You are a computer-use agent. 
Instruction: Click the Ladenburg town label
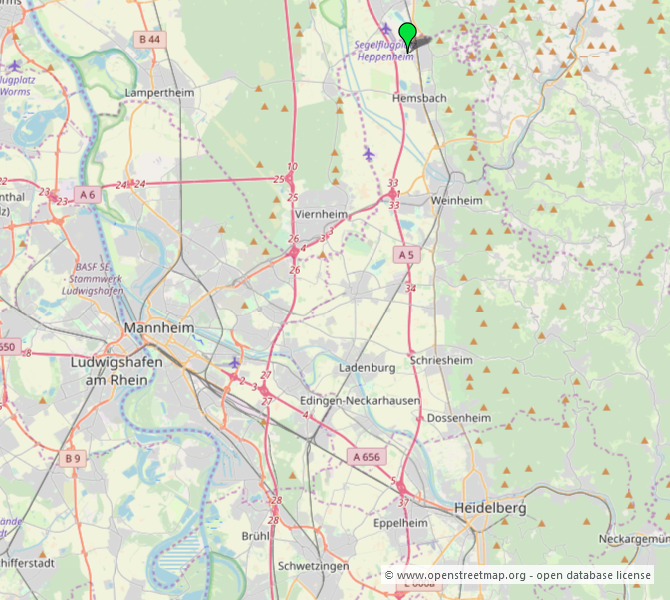tap(367, 368)
